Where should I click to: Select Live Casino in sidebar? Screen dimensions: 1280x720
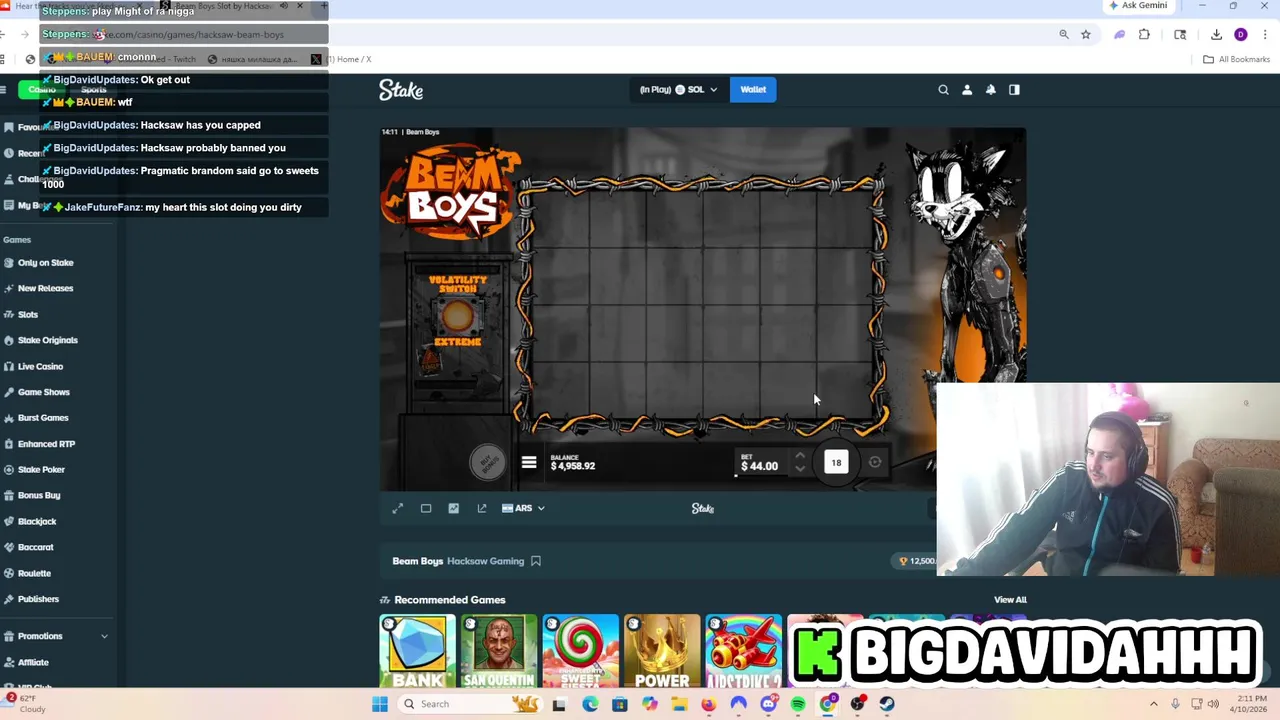pos(40,367)
